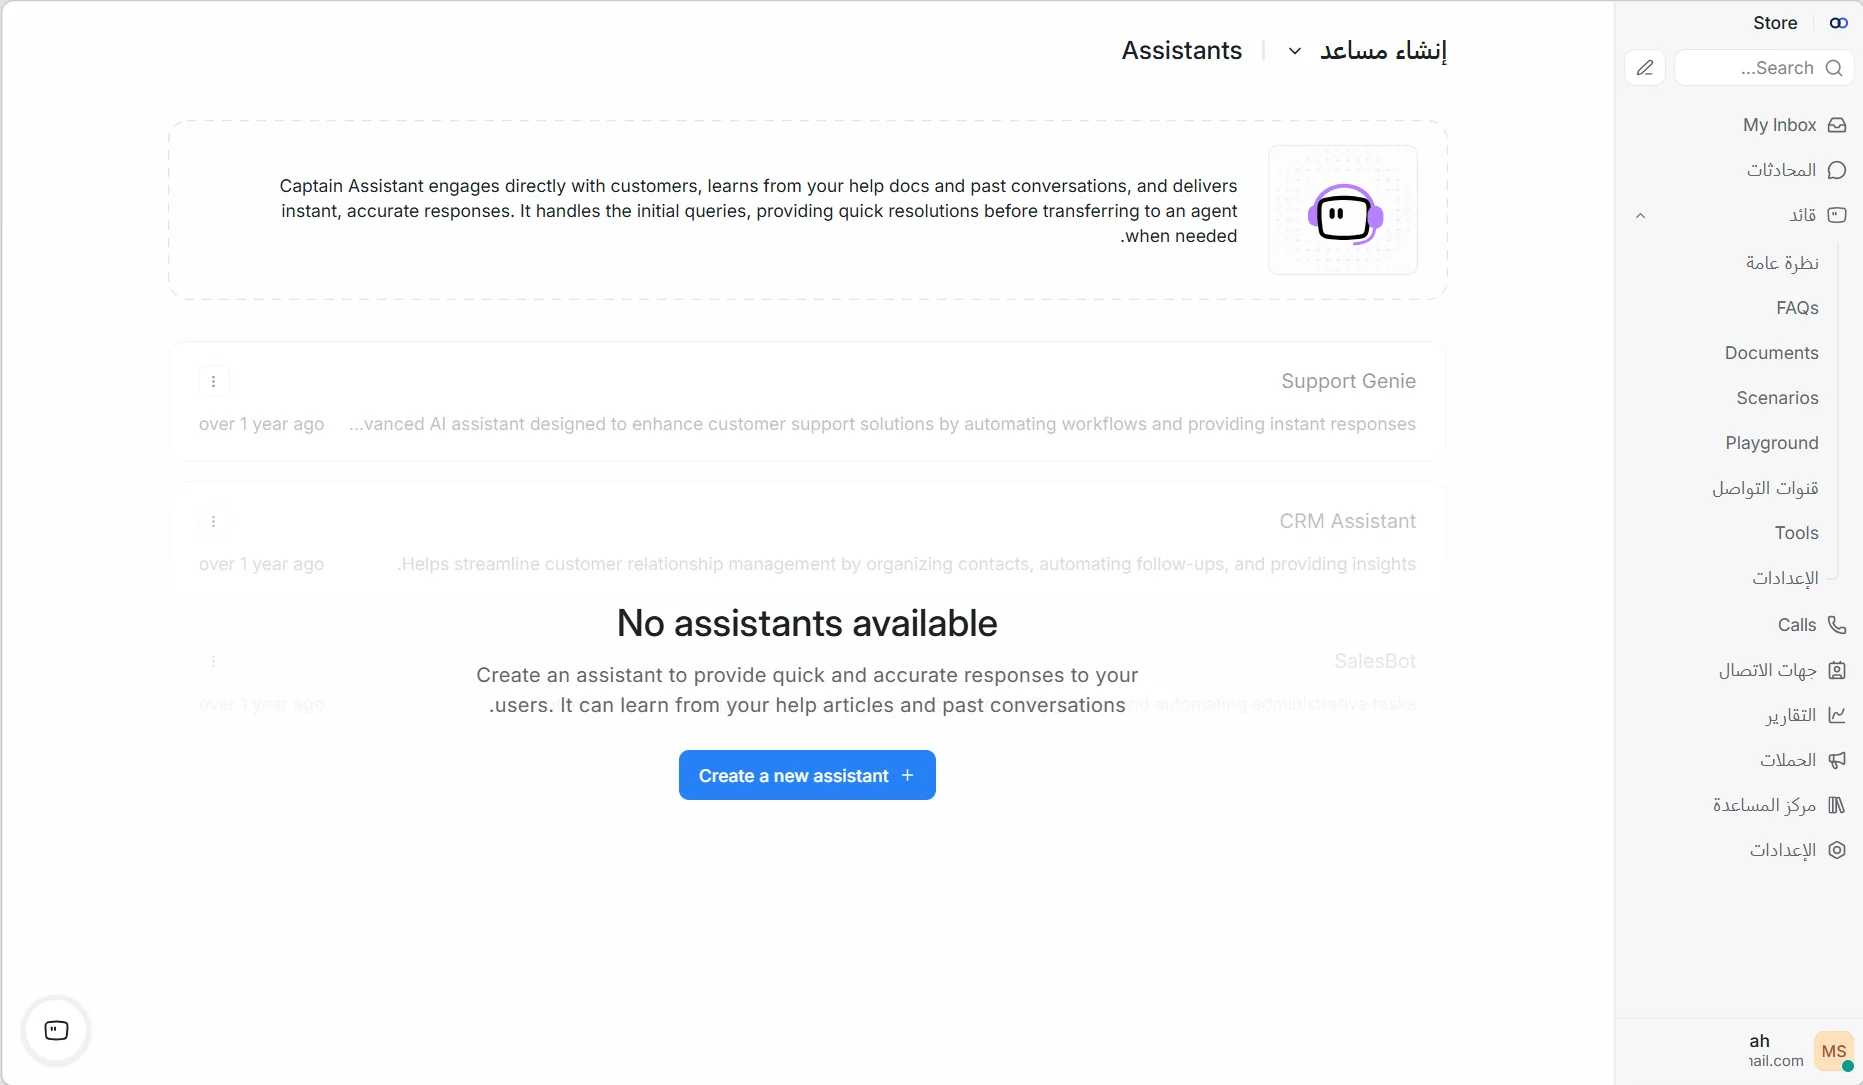Click the CRM Assistant title
The width and height of the screenshot is (1863, 1085).
click(x=1347, y=521)
